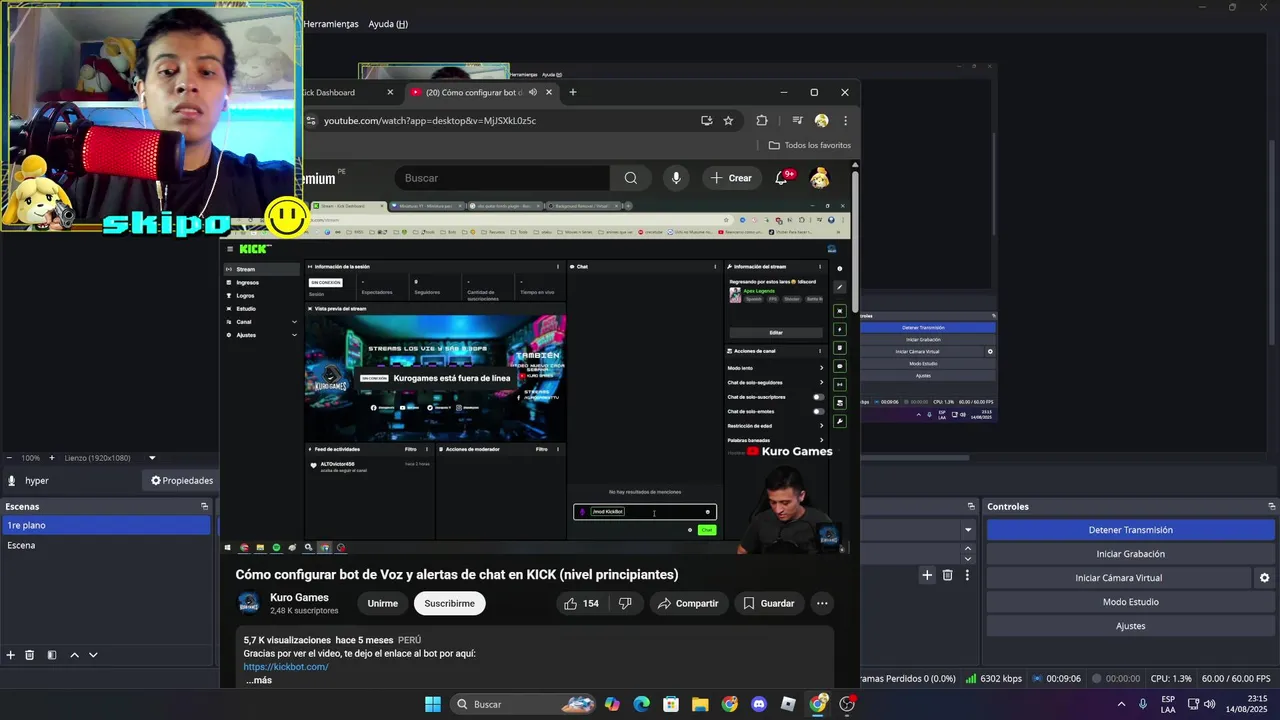Like the video with 154 likes
This screenshot has height=720, width=1280.
click(581, 603)
